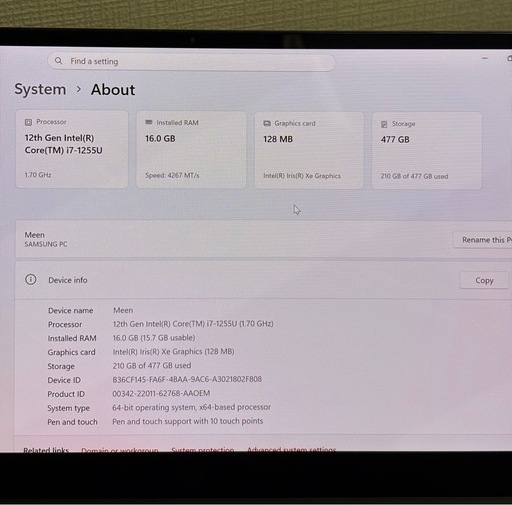Click the 'System type' row label

68,408
